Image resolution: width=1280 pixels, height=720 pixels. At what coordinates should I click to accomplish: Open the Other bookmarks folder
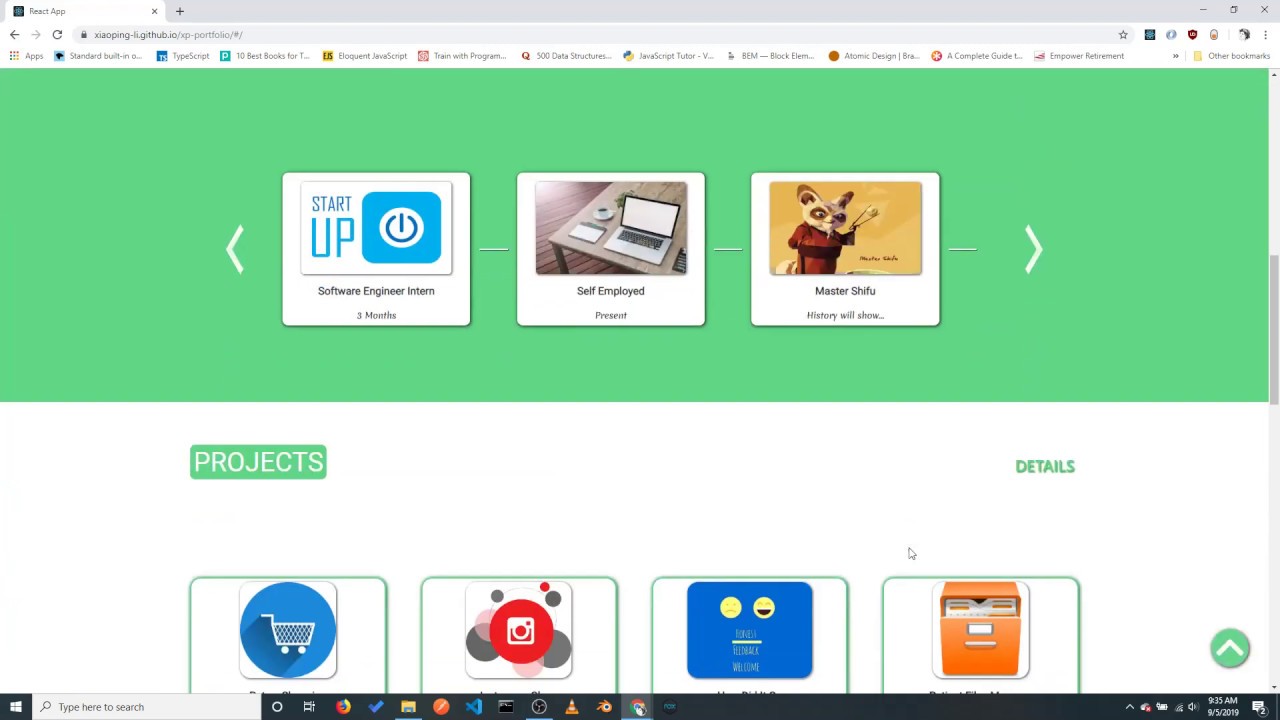(x=1231, y=56)
